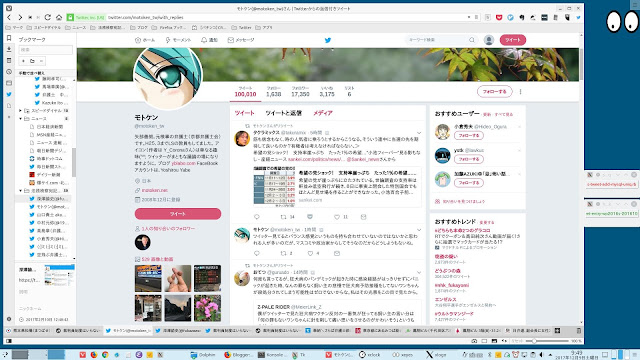Open the profile avatar menu in header
Screen dimensions: 640x360
coord(489,40)
